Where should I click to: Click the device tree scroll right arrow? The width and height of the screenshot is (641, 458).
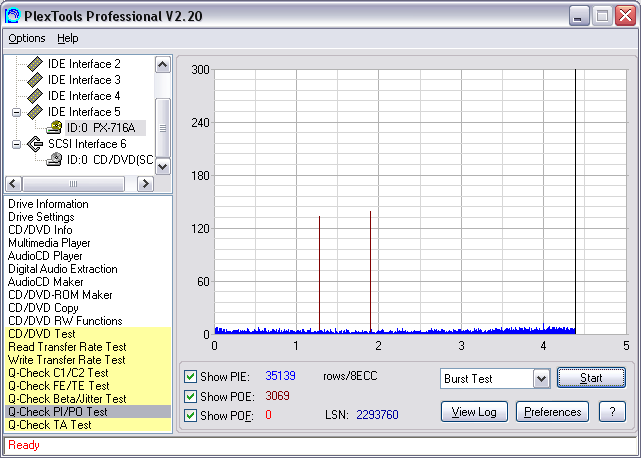coord(145,184)
